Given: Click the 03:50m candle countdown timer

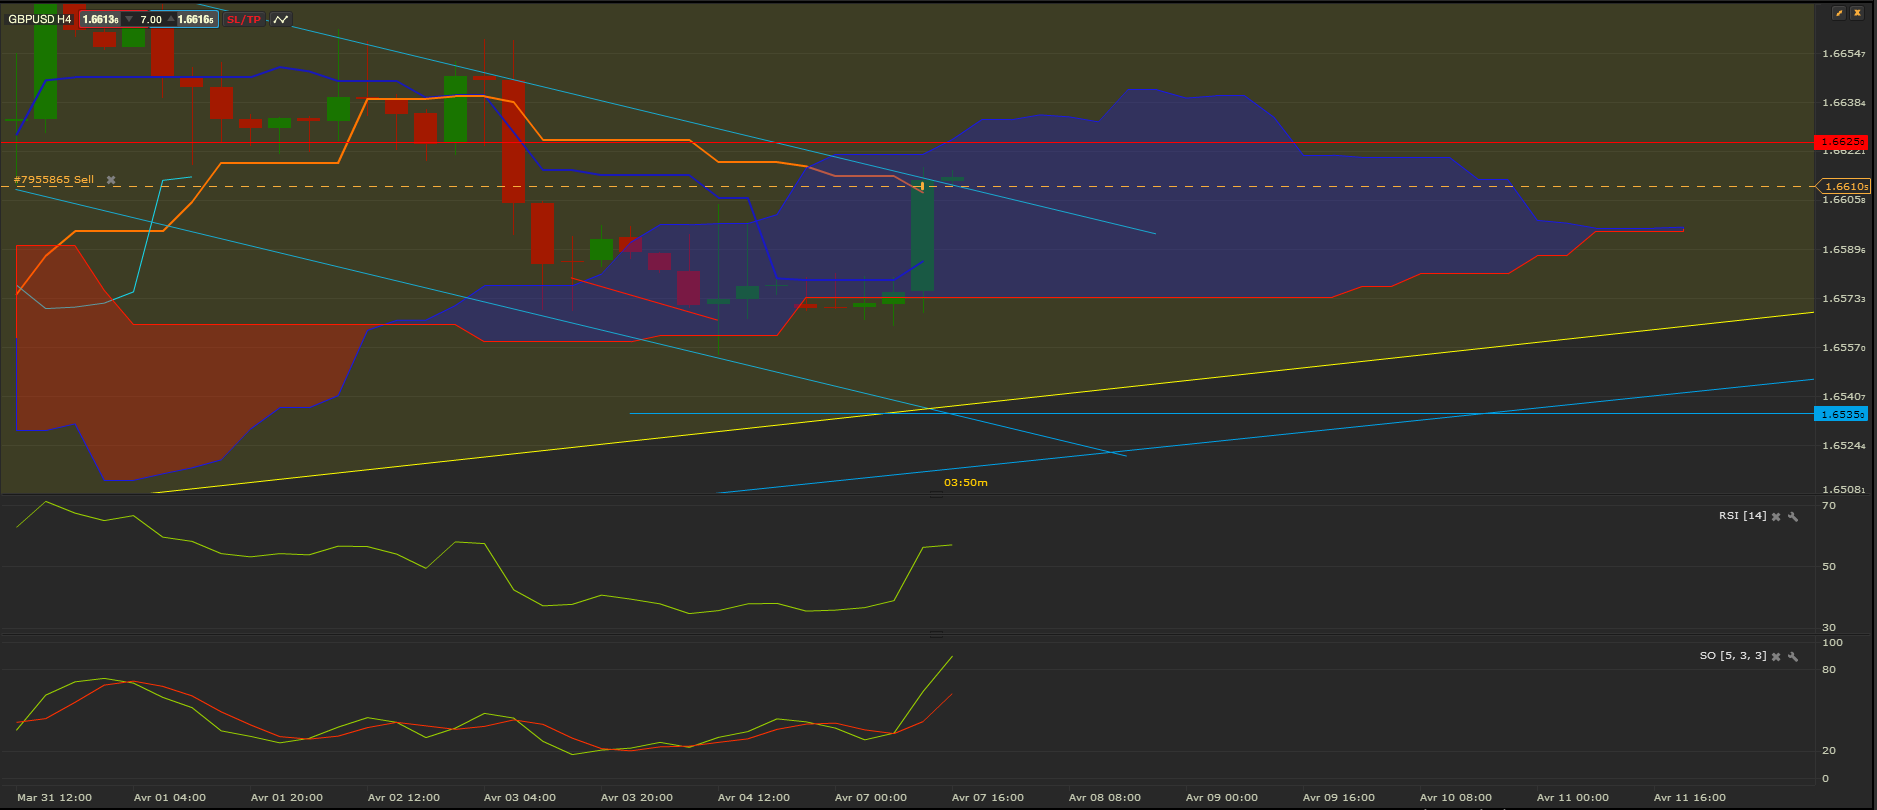Looking at the screenshot, I should [966, 483].
